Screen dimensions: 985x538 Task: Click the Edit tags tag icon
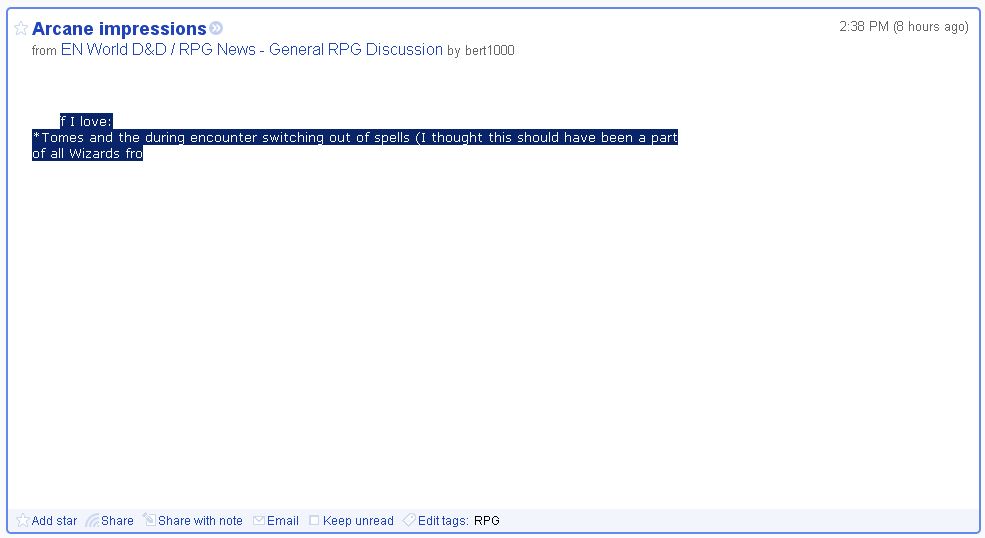[409, 520]
